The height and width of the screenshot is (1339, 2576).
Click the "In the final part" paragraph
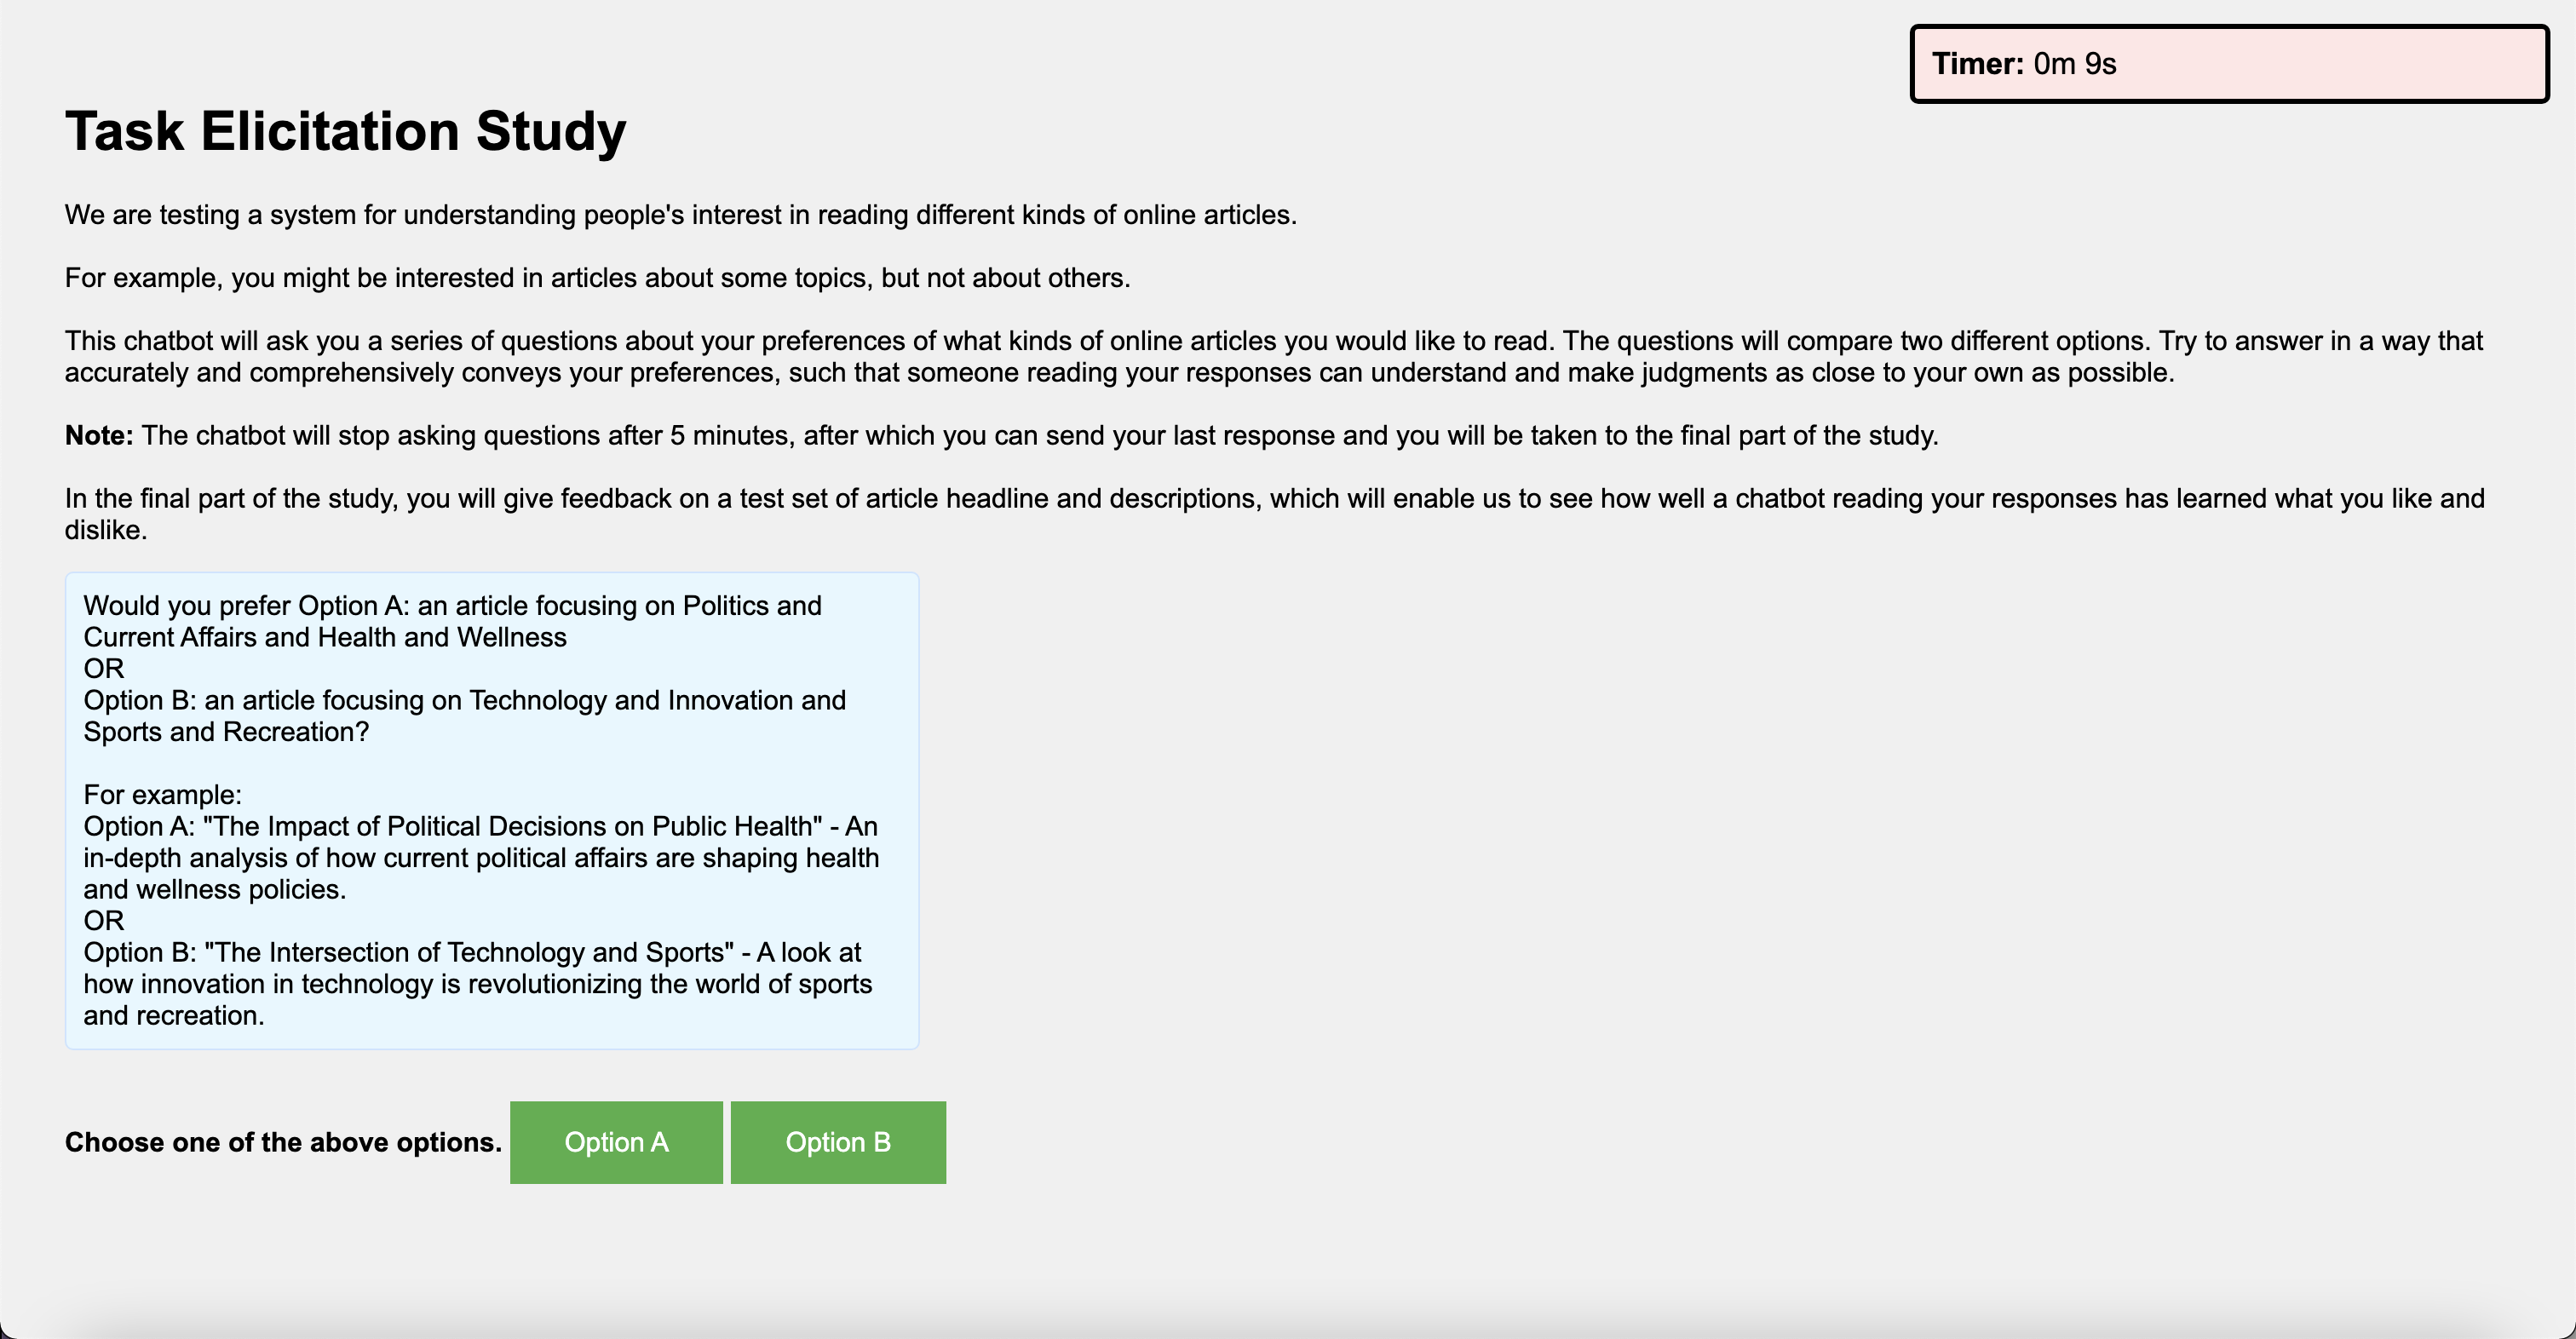[x=1272, y=514]
